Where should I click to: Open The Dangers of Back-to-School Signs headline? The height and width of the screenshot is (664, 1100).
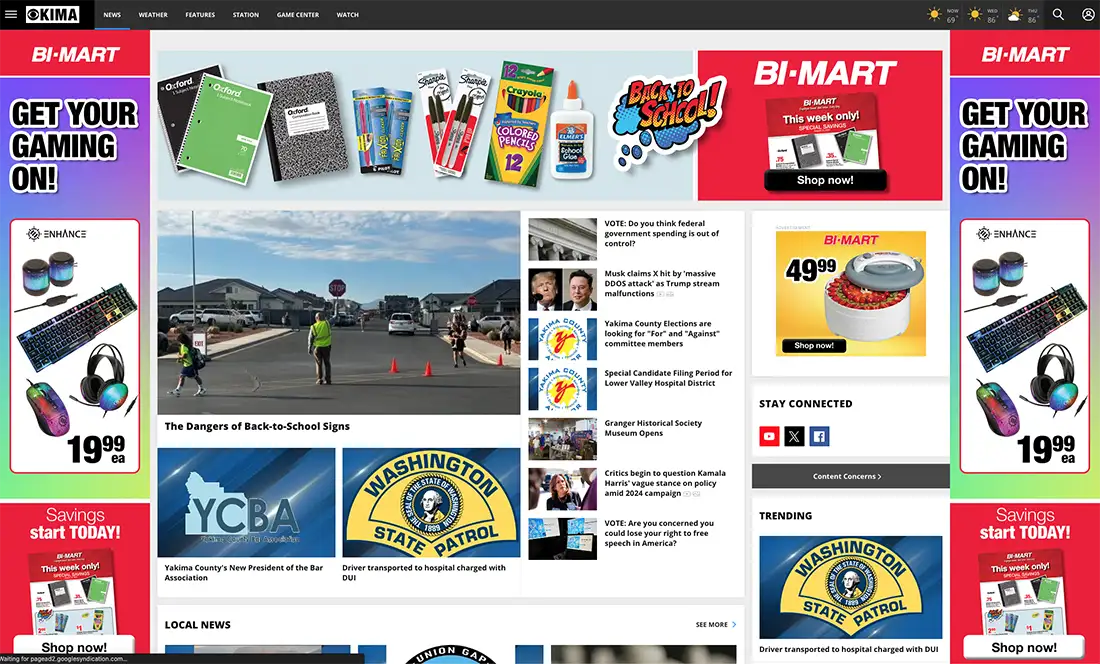(x=257, y=426)
